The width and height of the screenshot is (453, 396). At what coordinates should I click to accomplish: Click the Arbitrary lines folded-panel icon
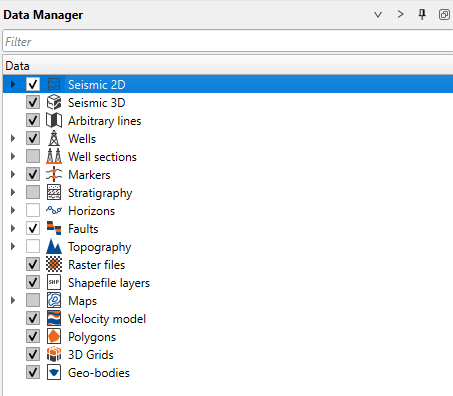pyautogui.click(x=54, y=120)
